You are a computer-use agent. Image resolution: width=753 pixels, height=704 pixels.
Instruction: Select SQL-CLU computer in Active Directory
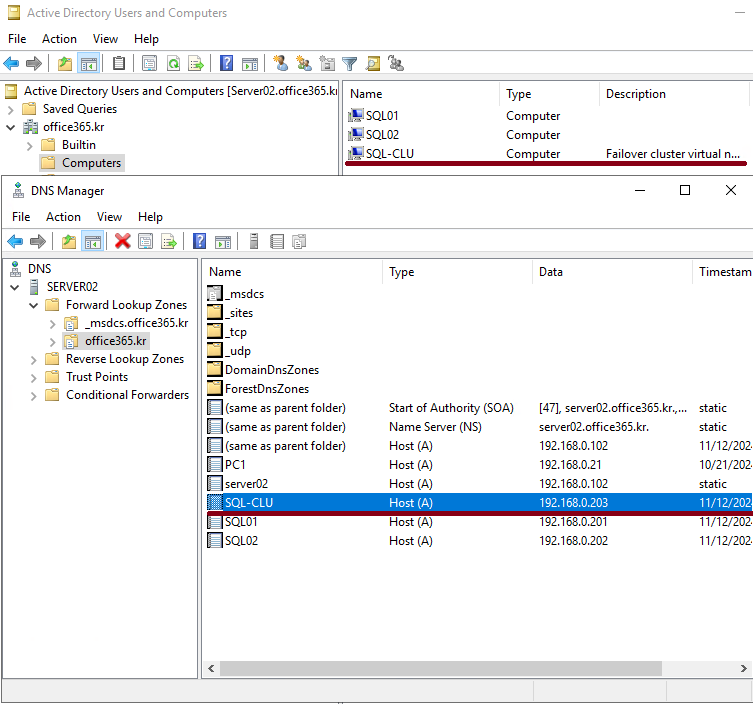point(389,154)
